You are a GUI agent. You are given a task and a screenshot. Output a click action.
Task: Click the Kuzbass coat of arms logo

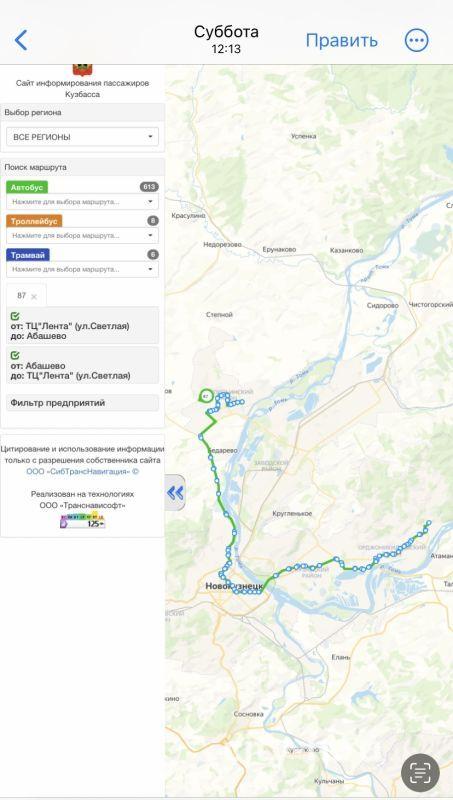pyautogui.click(x=82, y=69)
